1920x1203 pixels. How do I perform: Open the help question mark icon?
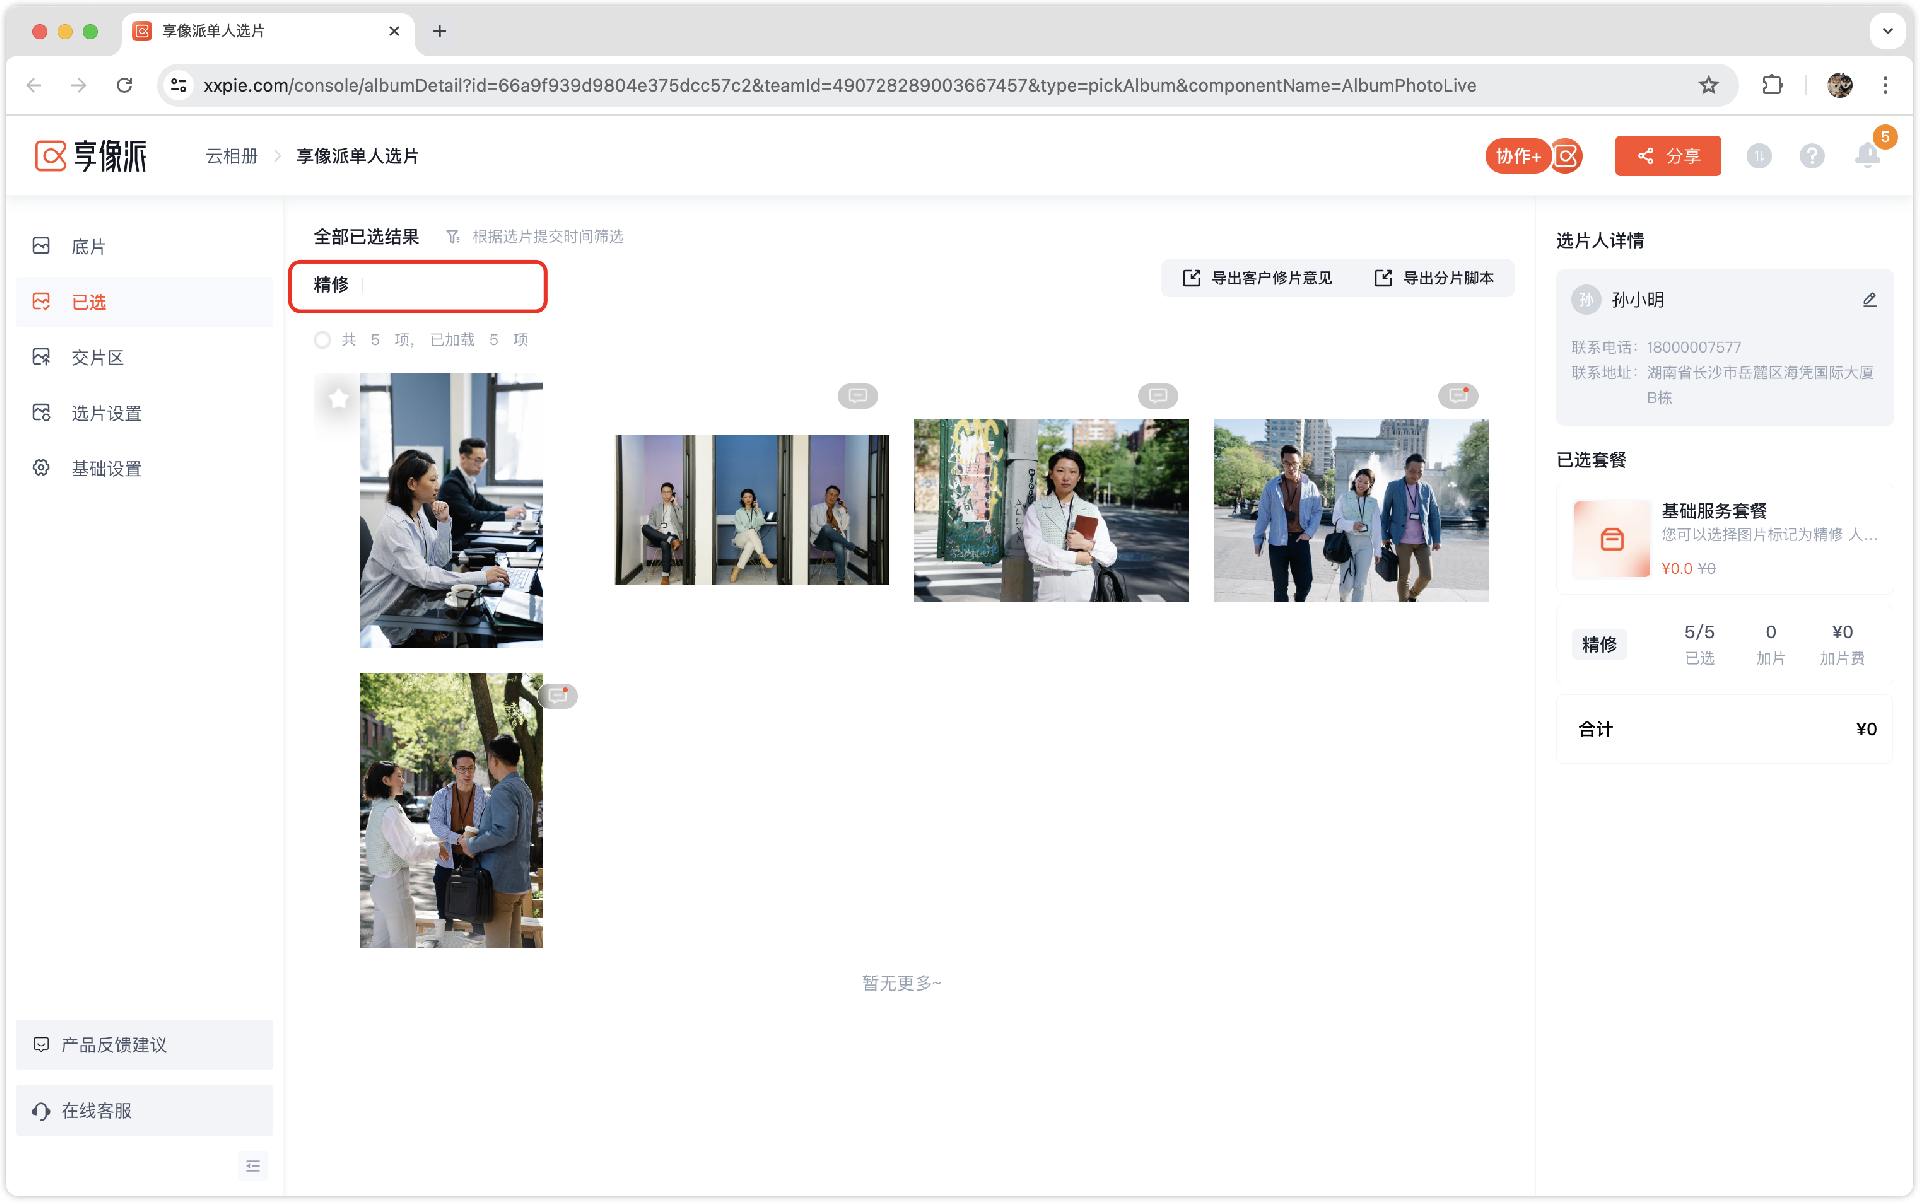[x=1811, y=156]
